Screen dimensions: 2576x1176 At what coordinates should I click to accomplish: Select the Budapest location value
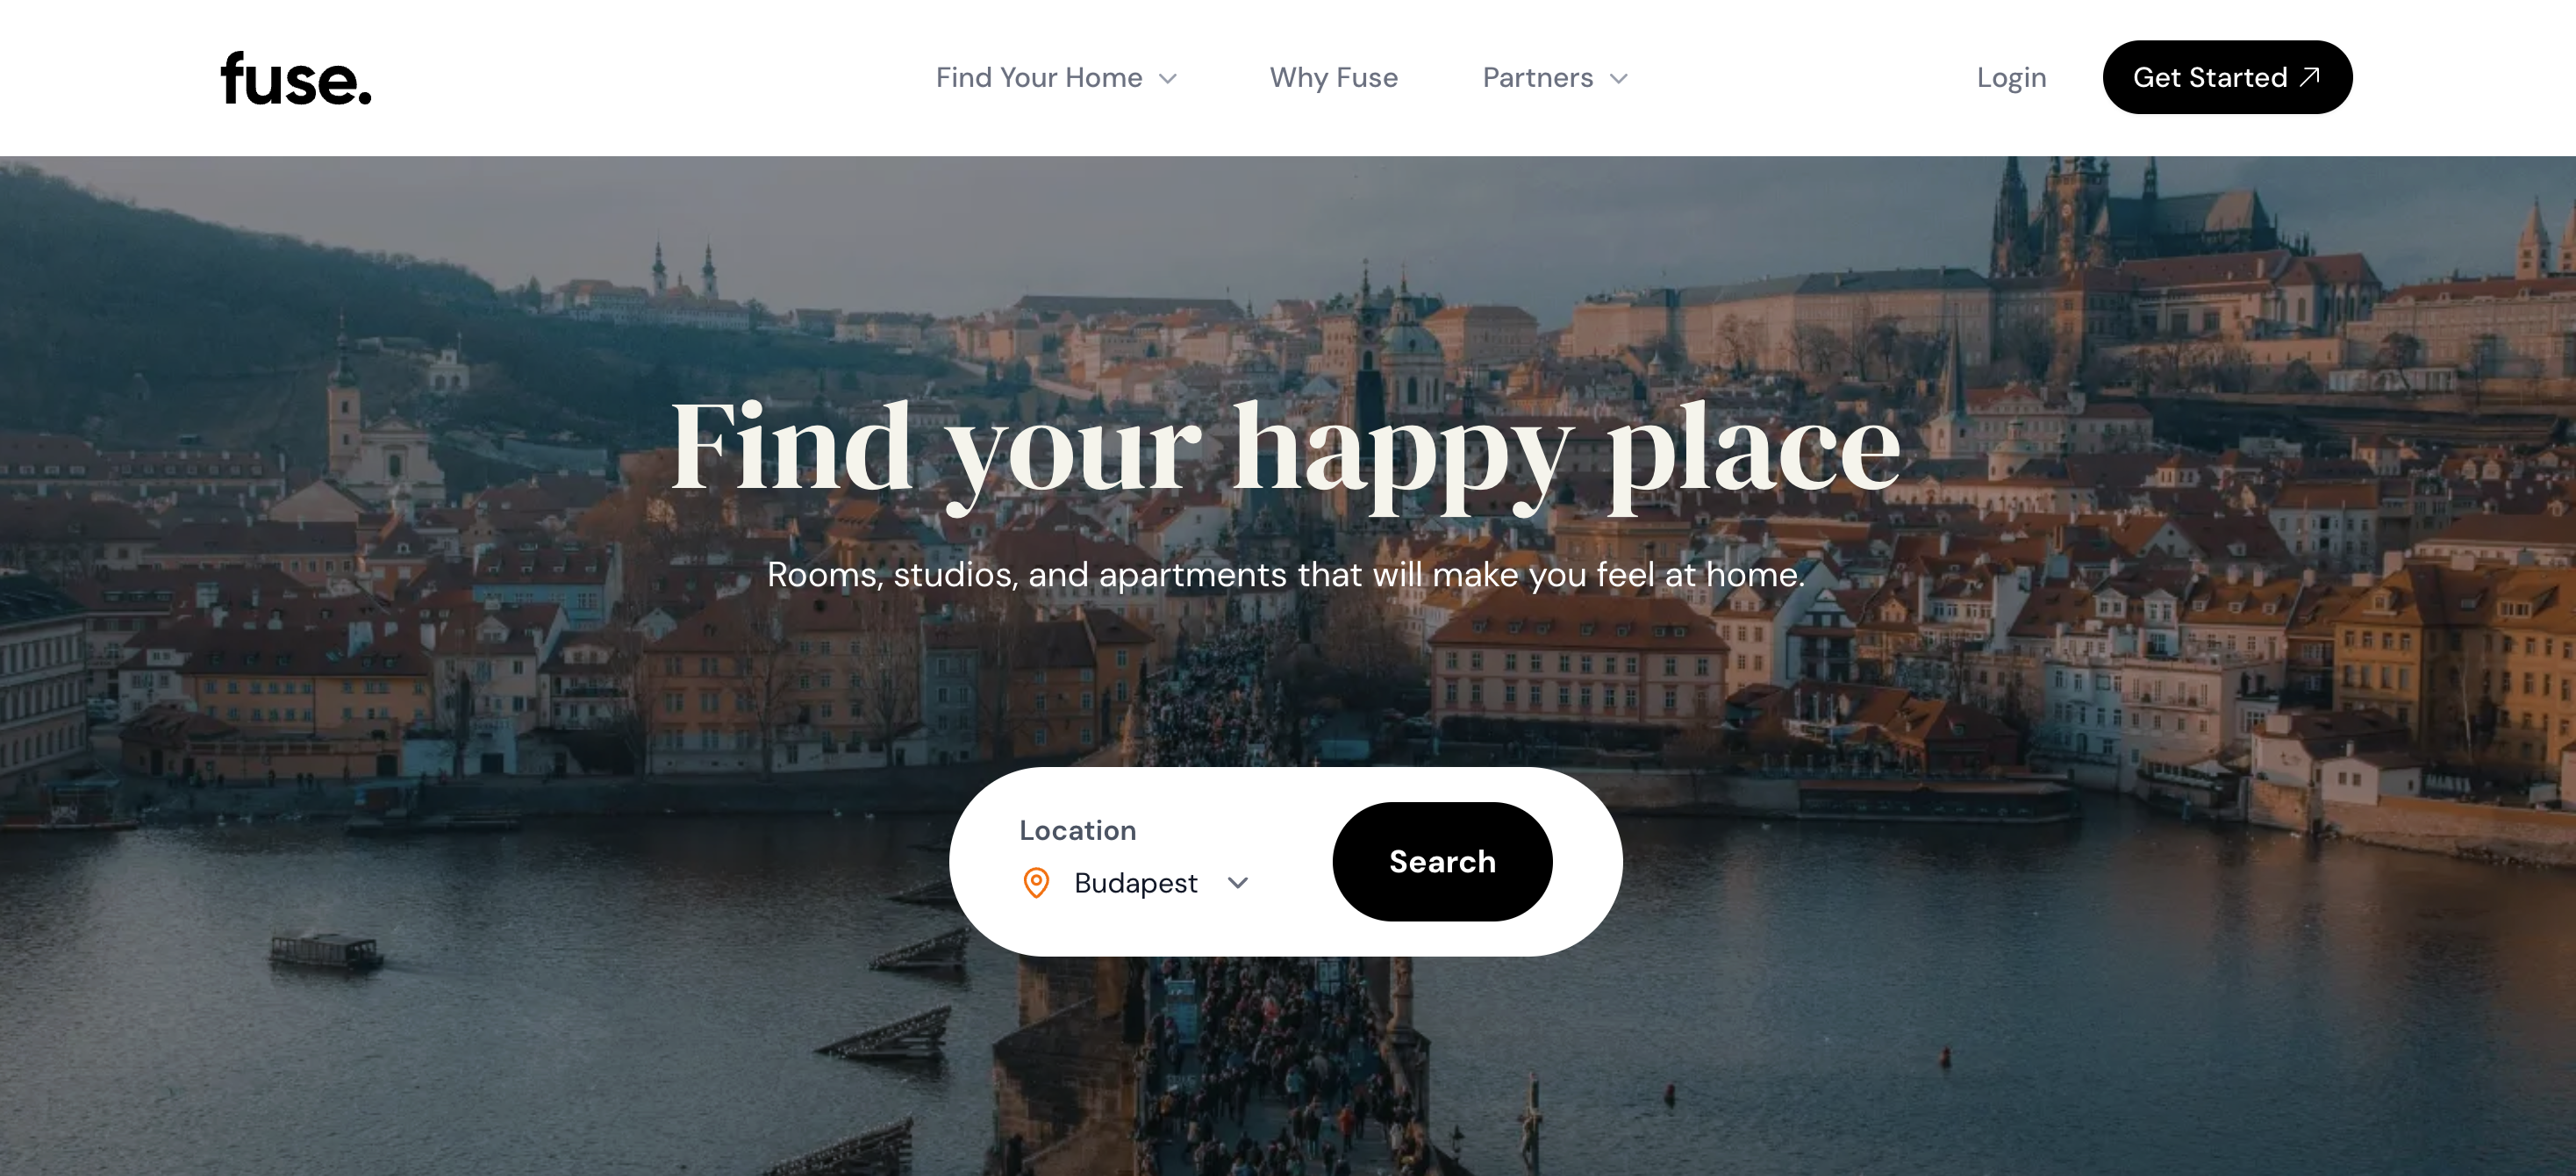[x=1135, y=883]
